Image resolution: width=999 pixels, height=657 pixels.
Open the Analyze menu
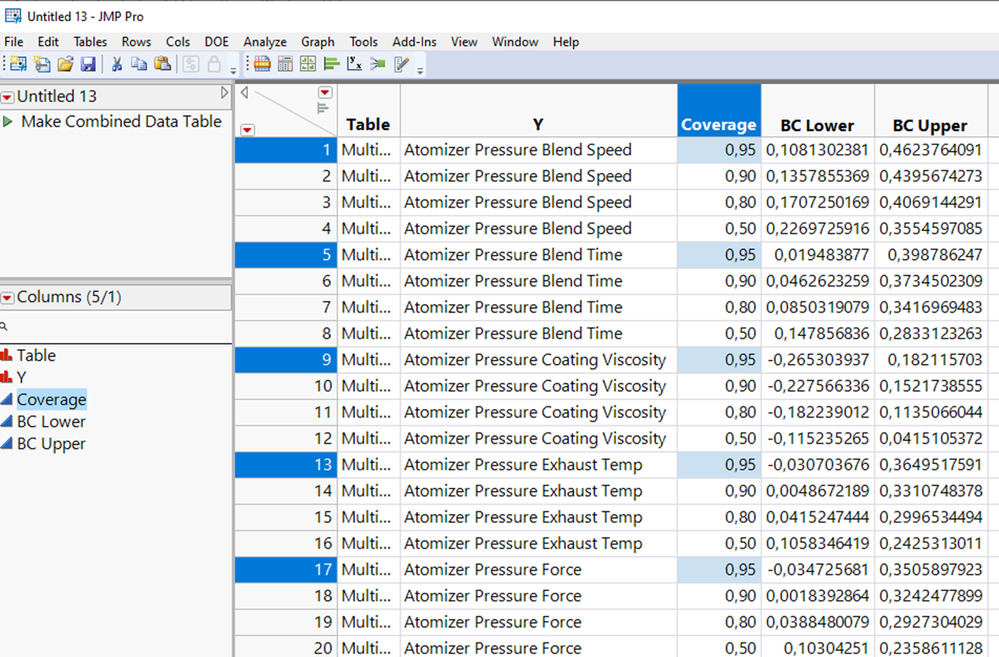264,42
